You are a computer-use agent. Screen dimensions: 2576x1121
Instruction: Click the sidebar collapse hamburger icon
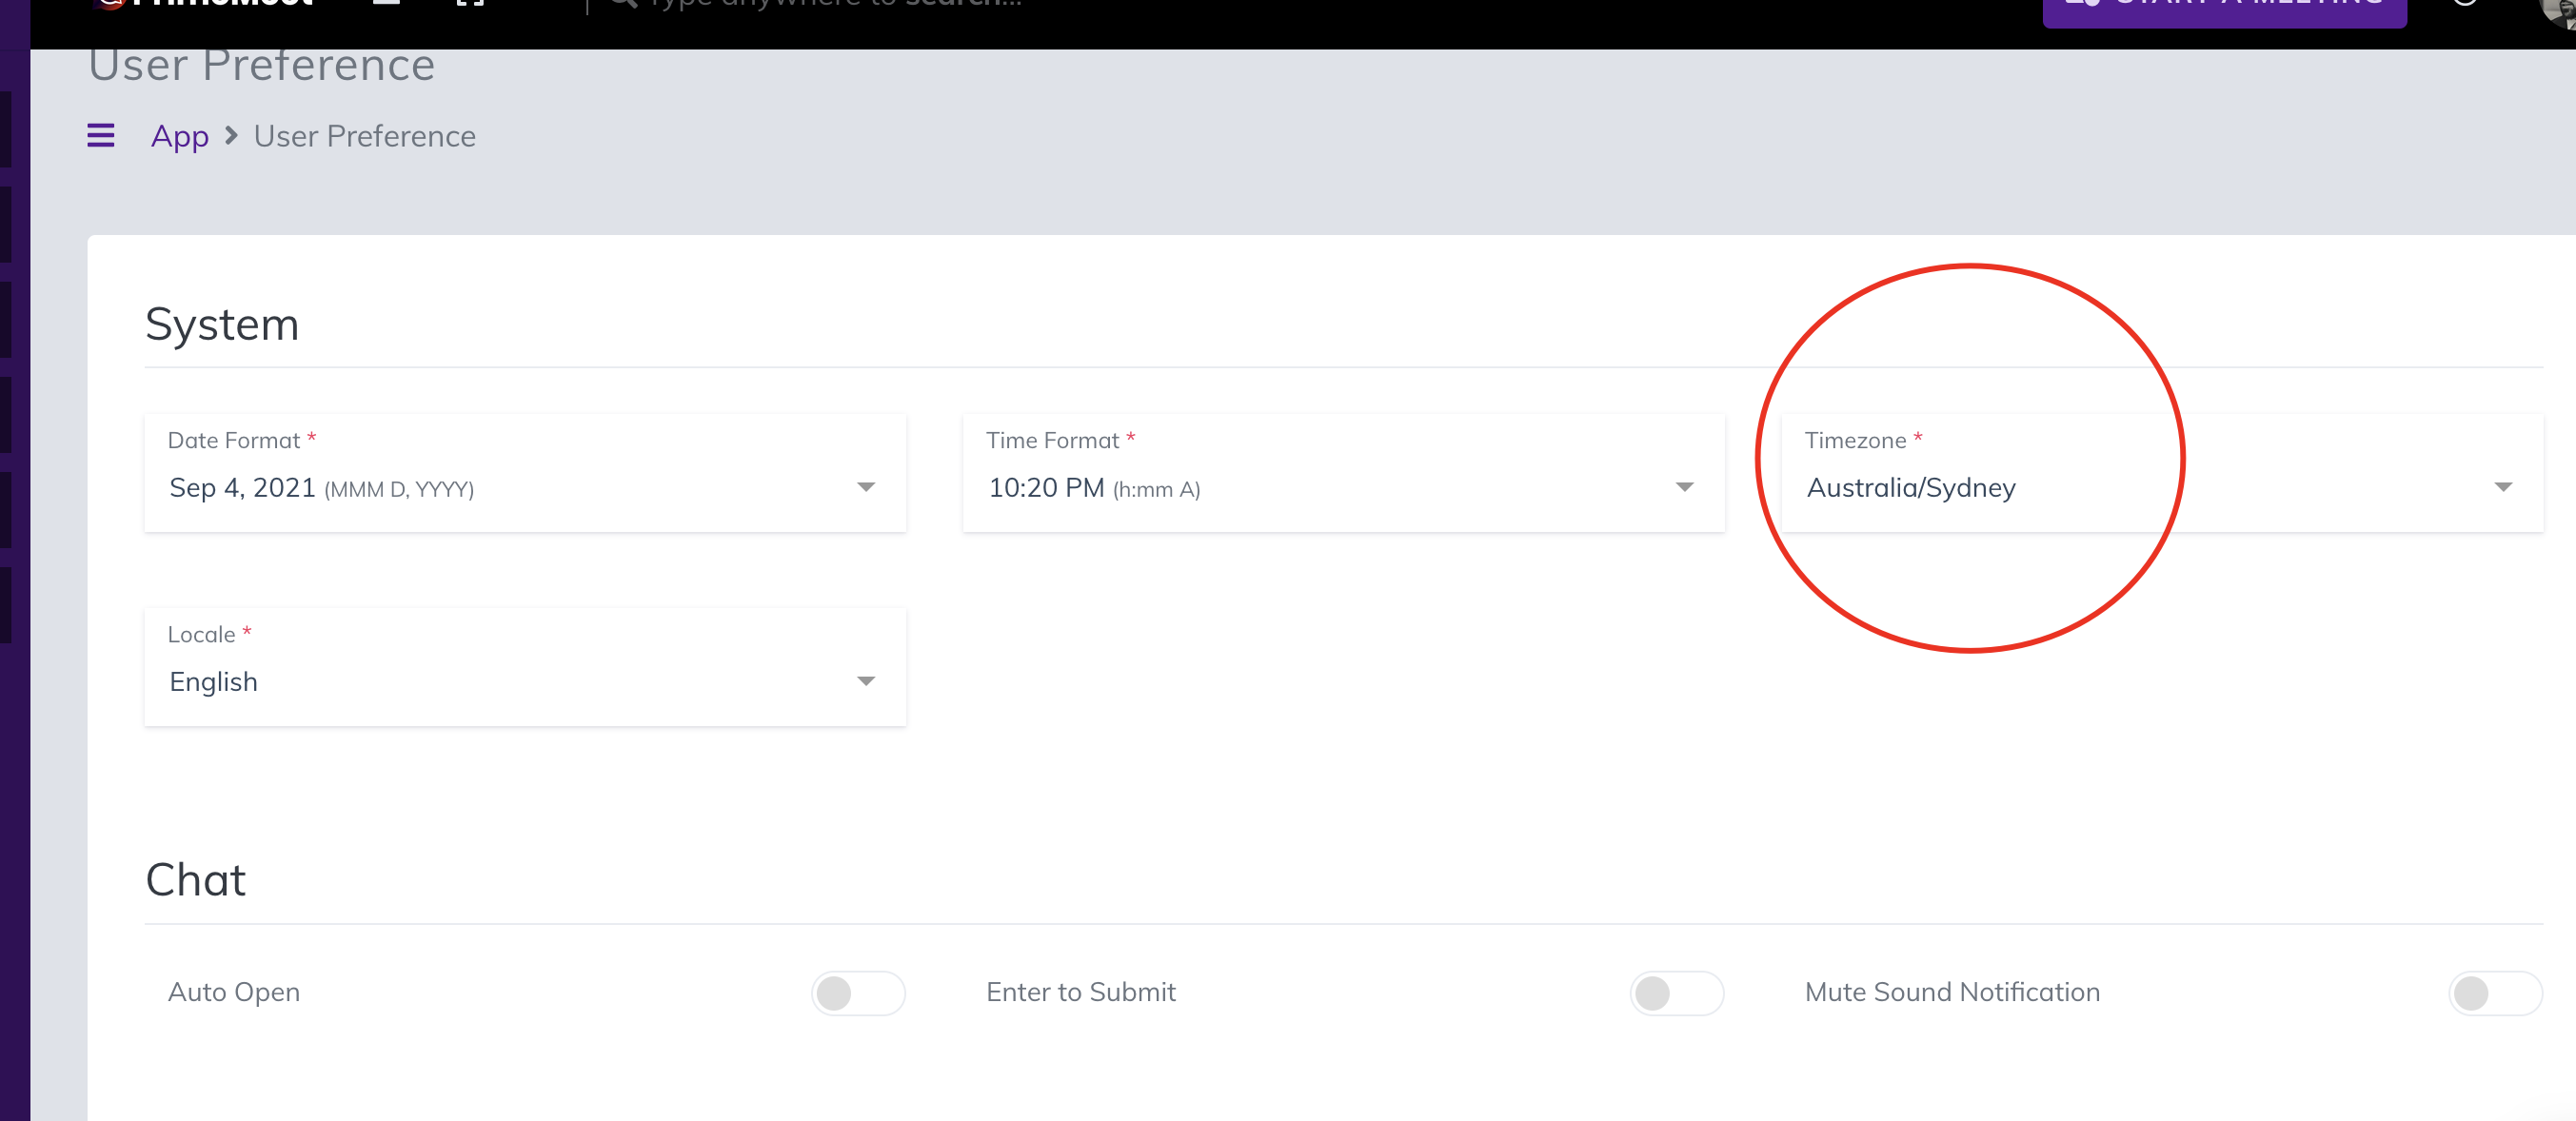(x=99, y=134)
